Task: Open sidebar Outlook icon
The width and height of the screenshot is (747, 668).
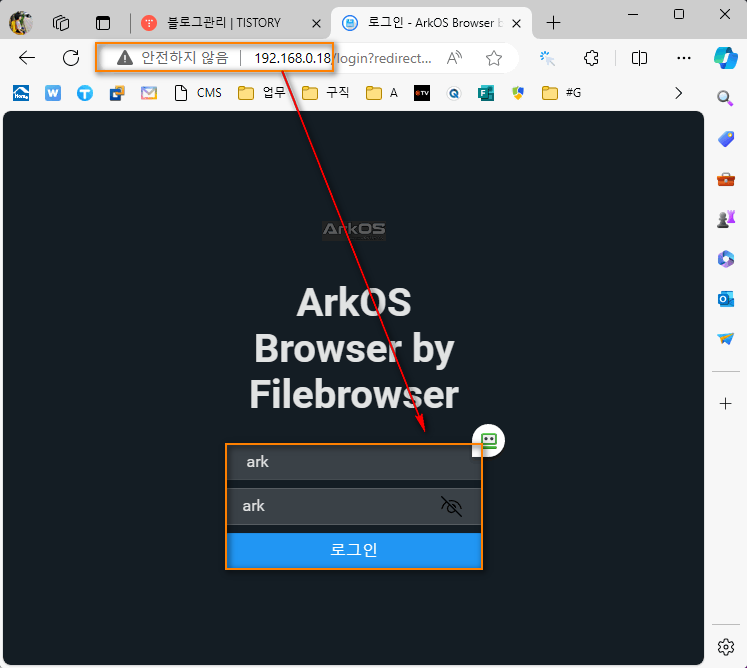Action: [726, 299]
